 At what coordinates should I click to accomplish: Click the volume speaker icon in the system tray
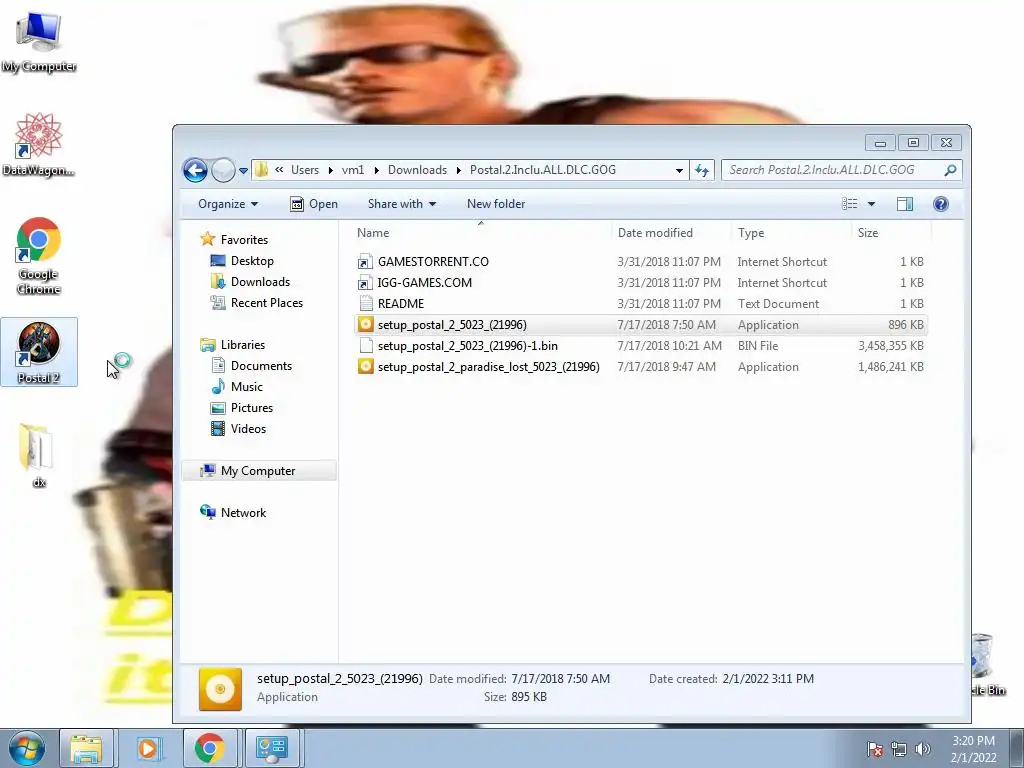pyautogui.click(x=923, y=749)
